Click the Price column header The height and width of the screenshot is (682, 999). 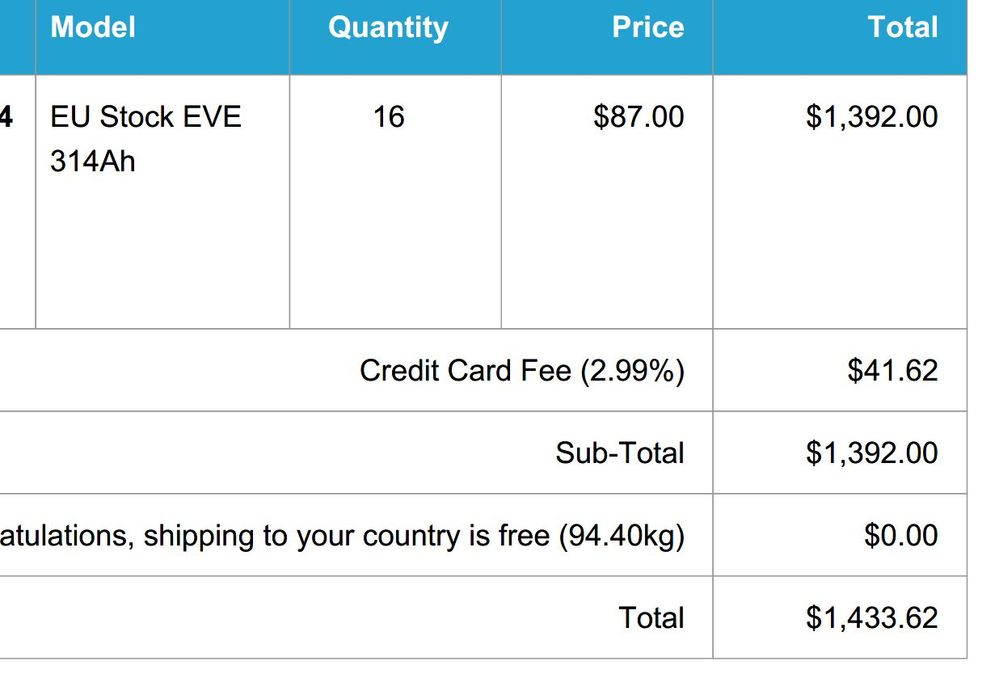pyautogui.click(x=648, y=27)
